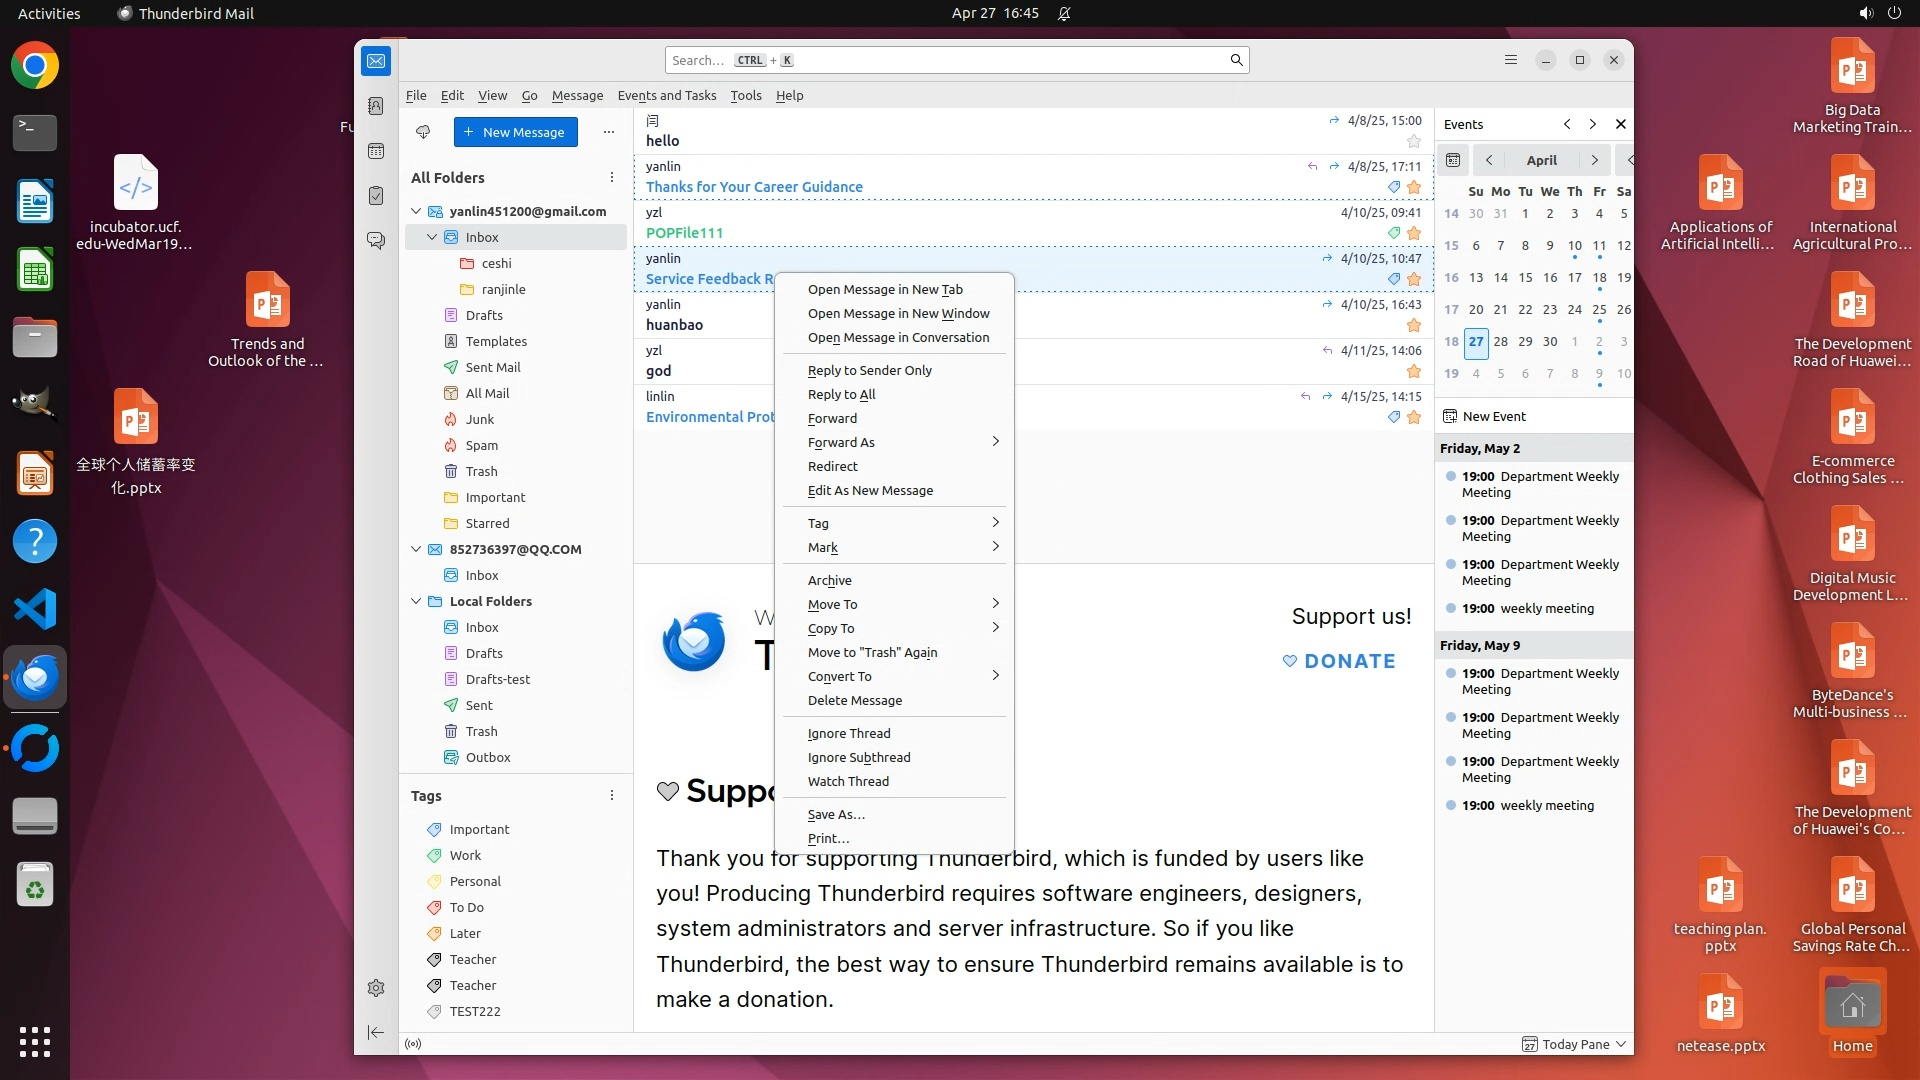Toggle star on POPFile111 message
This screenshot has width=1920, height=1080.
click(x=1413, y=233)
